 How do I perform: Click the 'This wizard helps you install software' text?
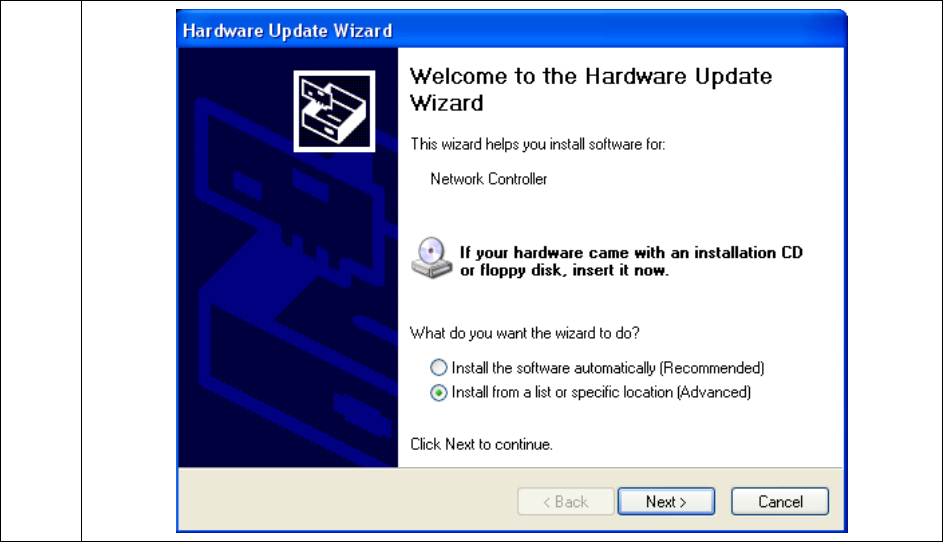pos(538,144)
